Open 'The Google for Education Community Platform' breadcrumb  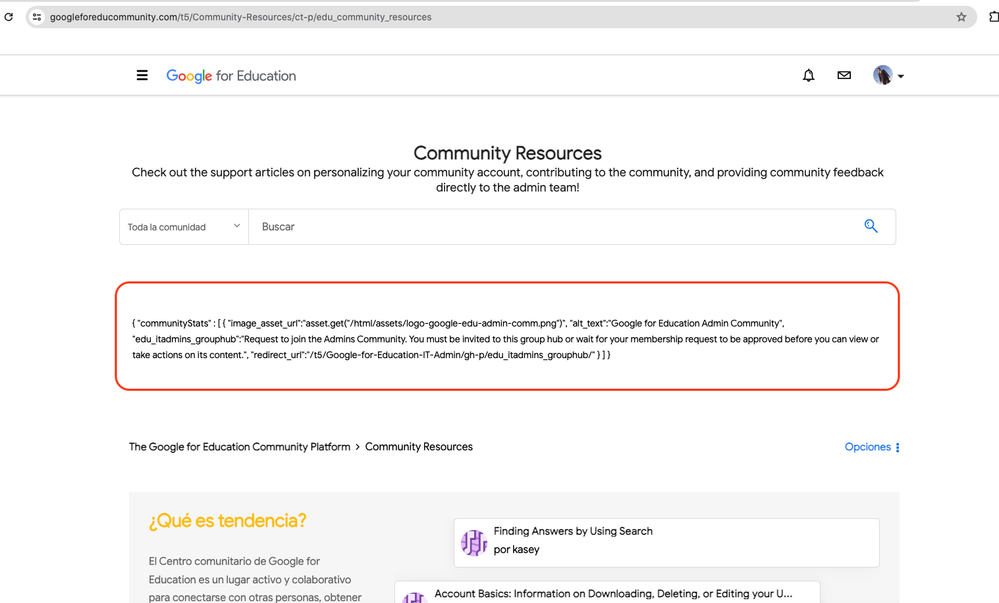pyautogui.click(x=240, y=447)
